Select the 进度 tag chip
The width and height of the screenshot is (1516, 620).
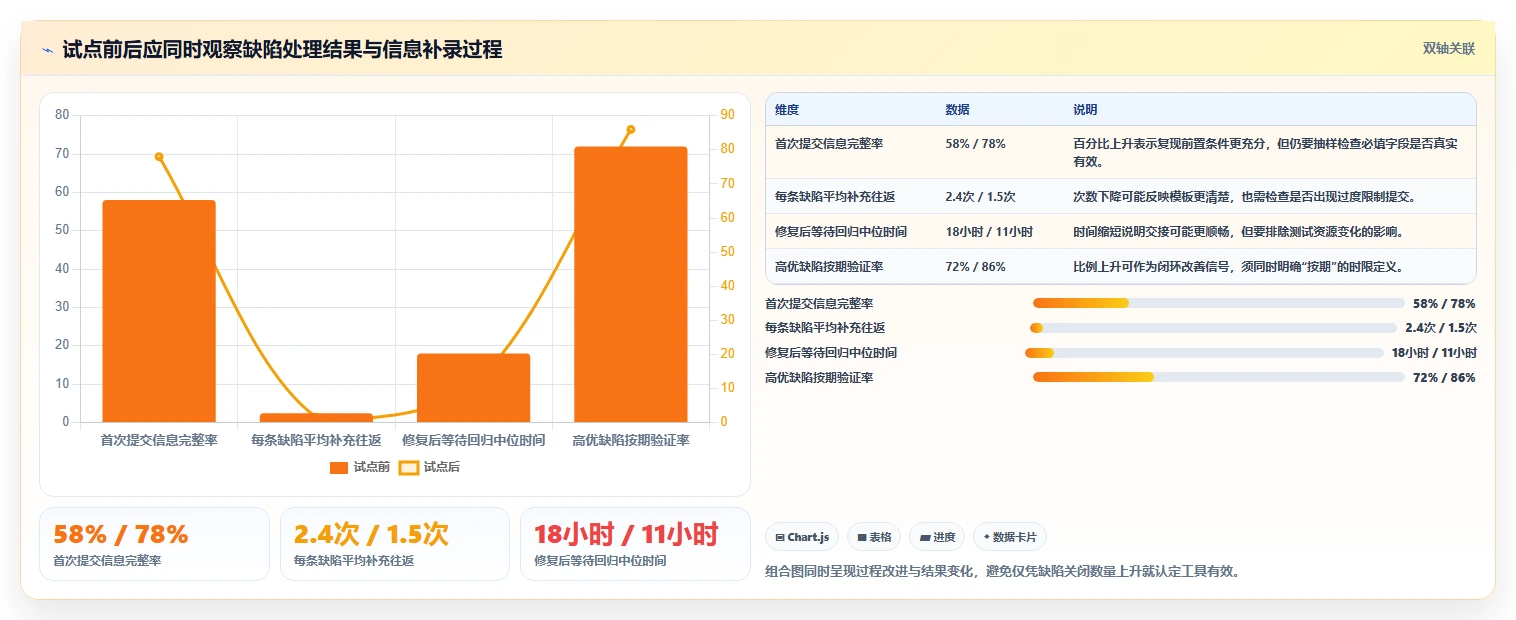click(937, 537)
